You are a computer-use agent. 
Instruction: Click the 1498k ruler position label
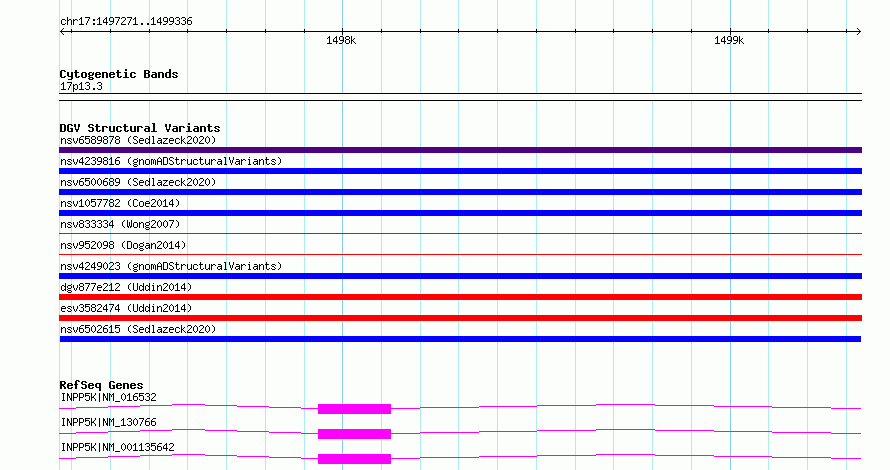click(341, 40)
